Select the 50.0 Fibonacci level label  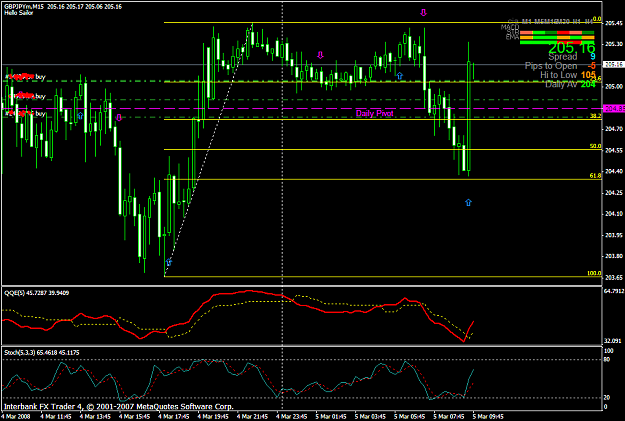(596, 146)
